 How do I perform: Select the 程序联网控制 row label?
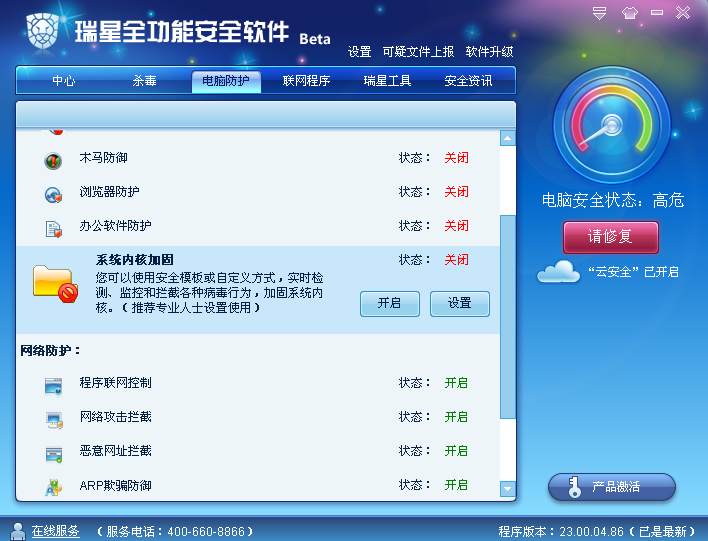coord(115,383)
